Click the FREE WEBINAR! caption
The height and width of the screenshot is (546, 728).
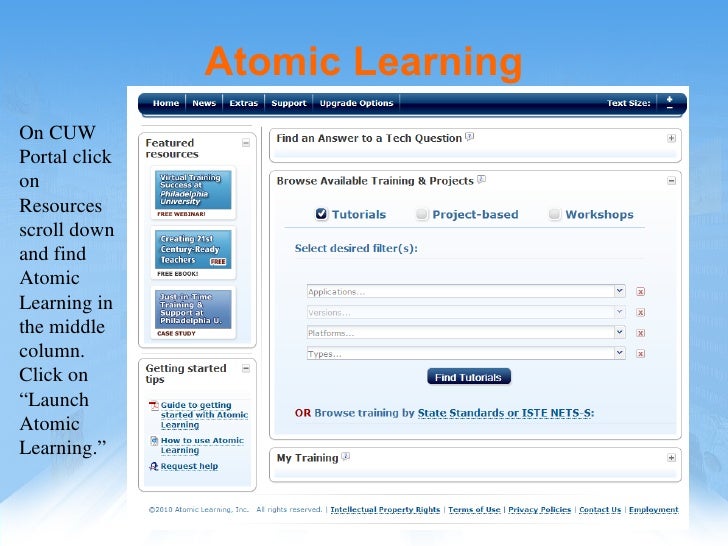(x=181, y=214)
